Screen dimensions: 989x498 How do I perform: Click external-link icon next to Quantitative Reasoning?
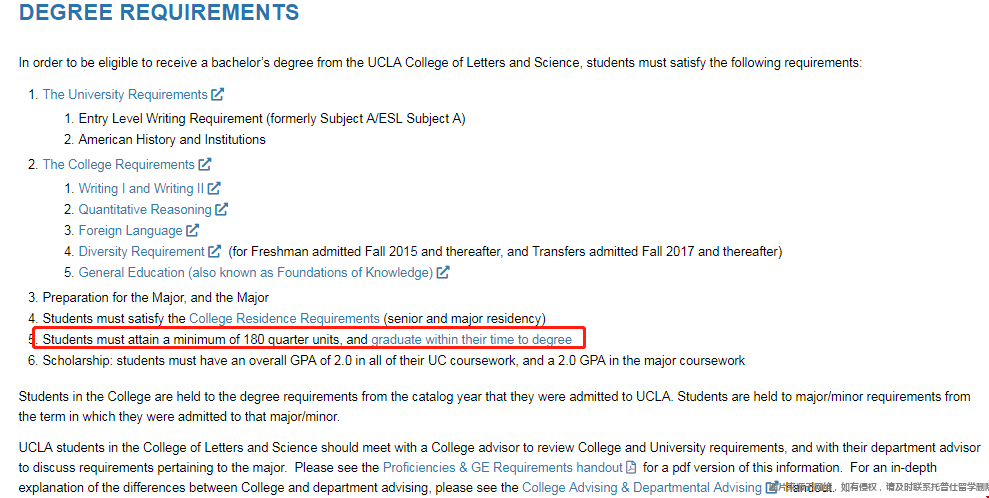(222, 210)
